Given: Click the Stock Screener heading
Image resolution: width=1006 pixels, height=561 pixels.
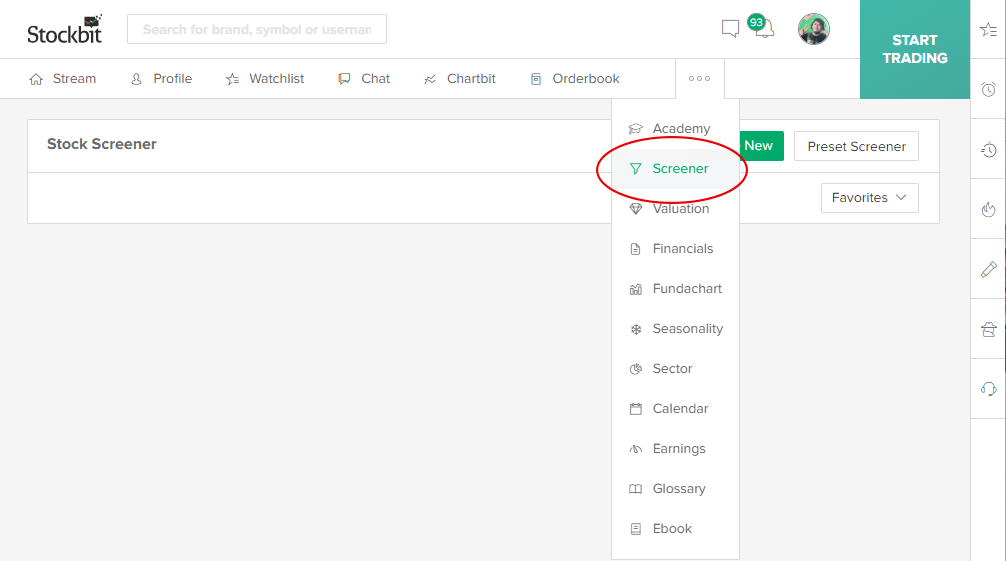Looking at the screenshot, I should 101,144.
